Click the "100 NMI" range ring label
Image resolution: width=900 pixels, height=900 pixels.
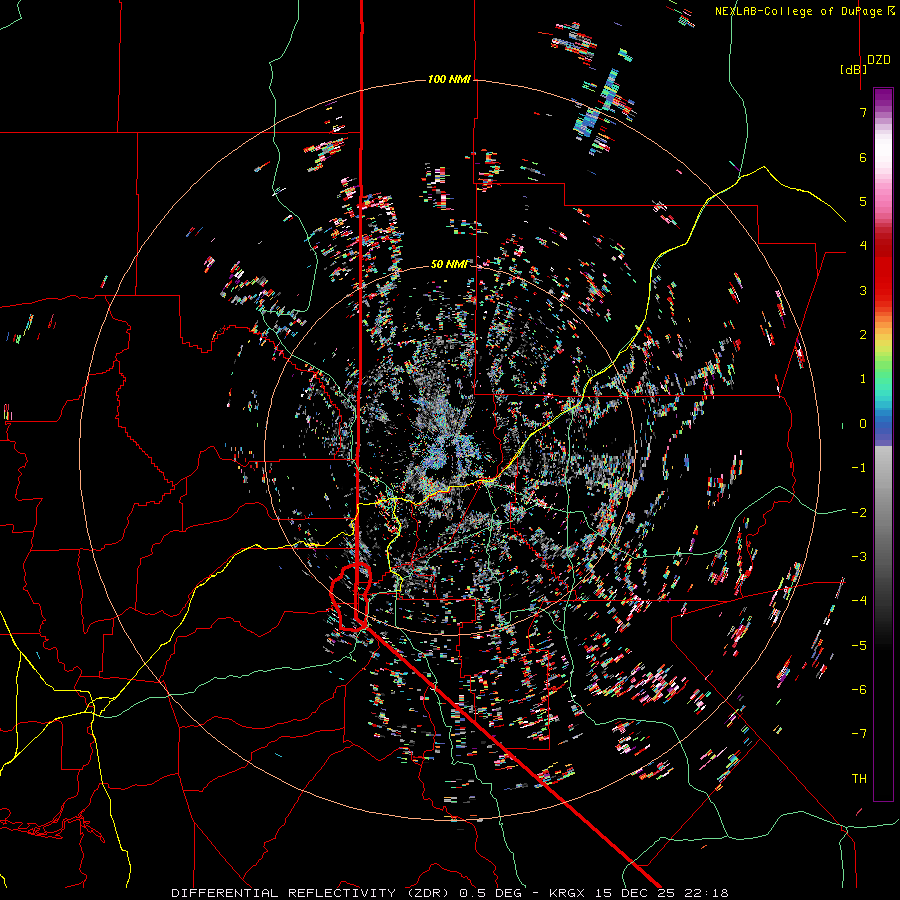pos(449,79)
